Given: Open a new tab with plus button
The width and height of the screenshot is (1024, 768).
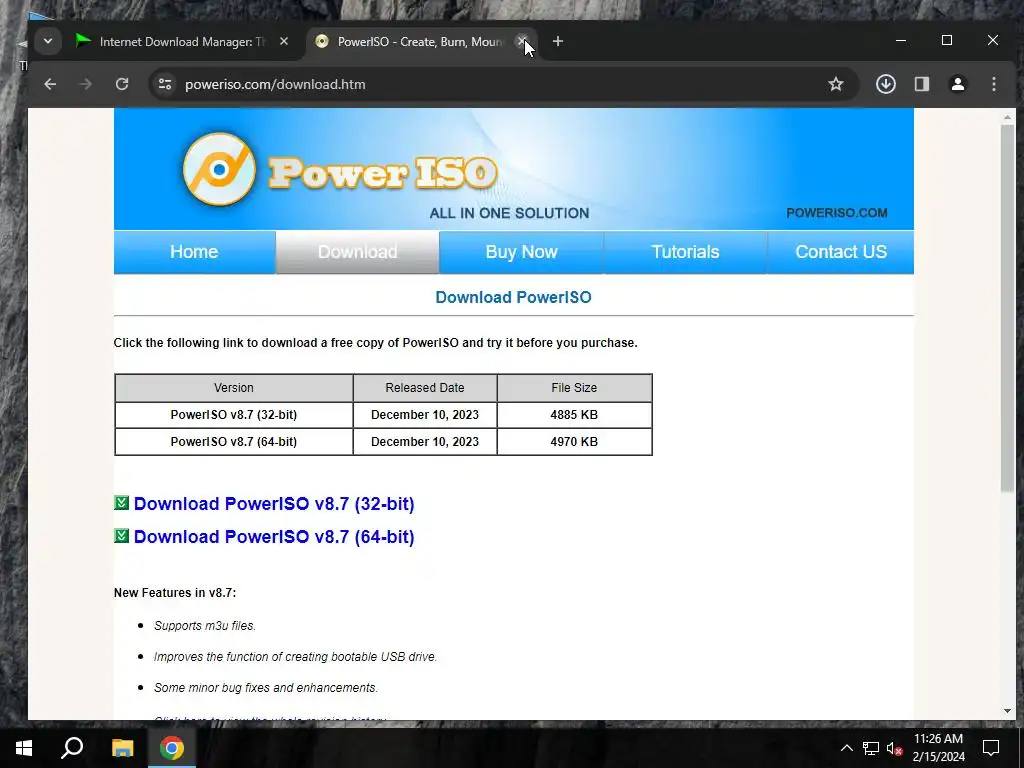Looking at the screenshot, I should (x=558, y=42).
